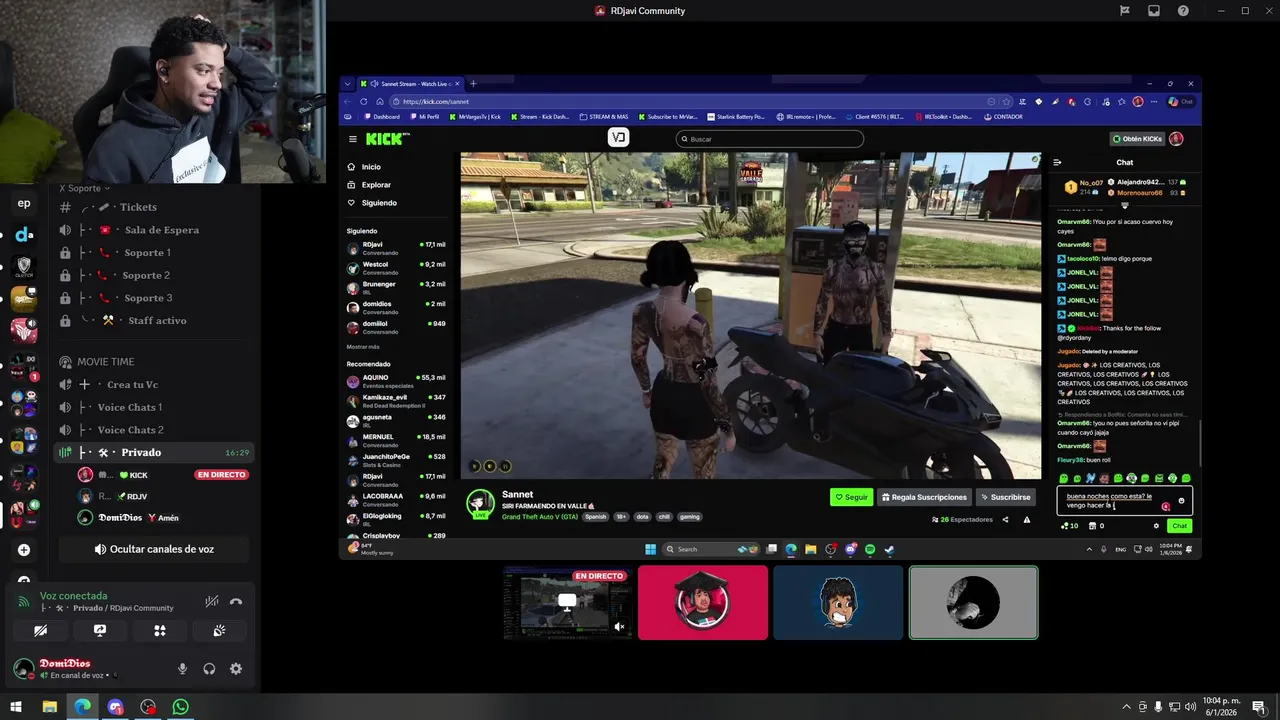Open Grand Theft Auto V (GTA) category link

540,517
